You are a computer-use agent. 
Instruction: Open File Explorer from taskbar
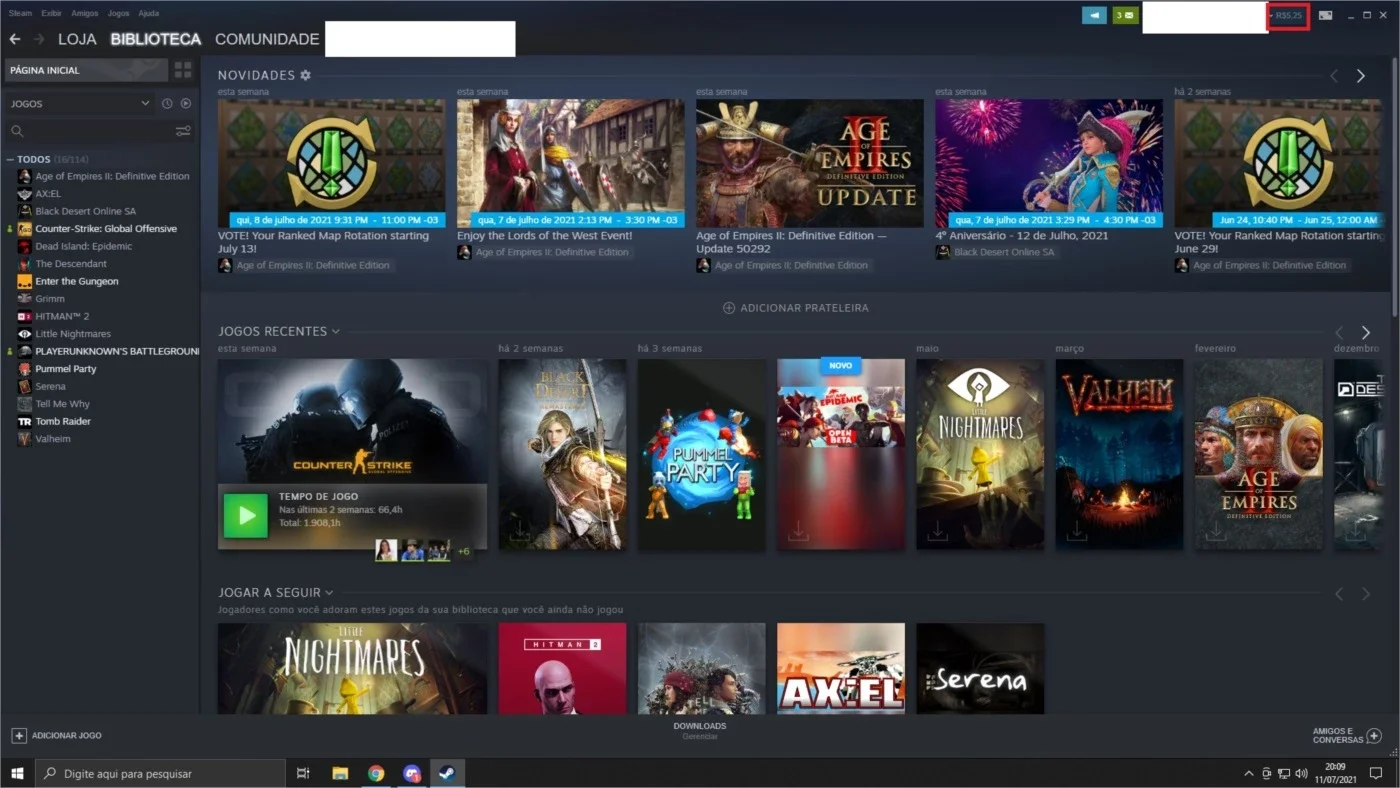340,773
